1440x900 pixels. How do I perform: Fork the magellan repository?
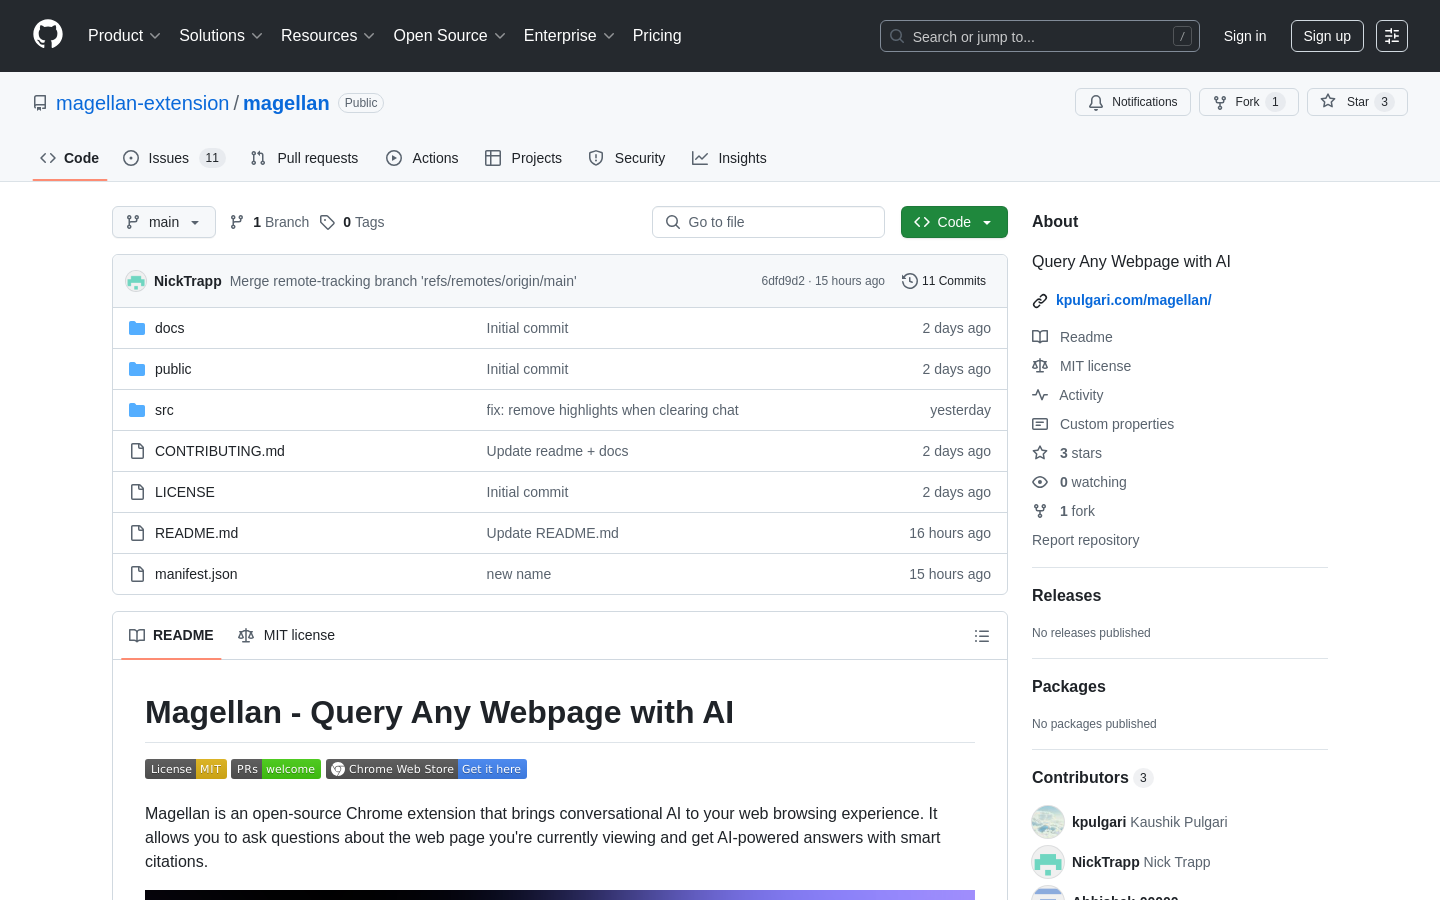[x=1248, y=102]
